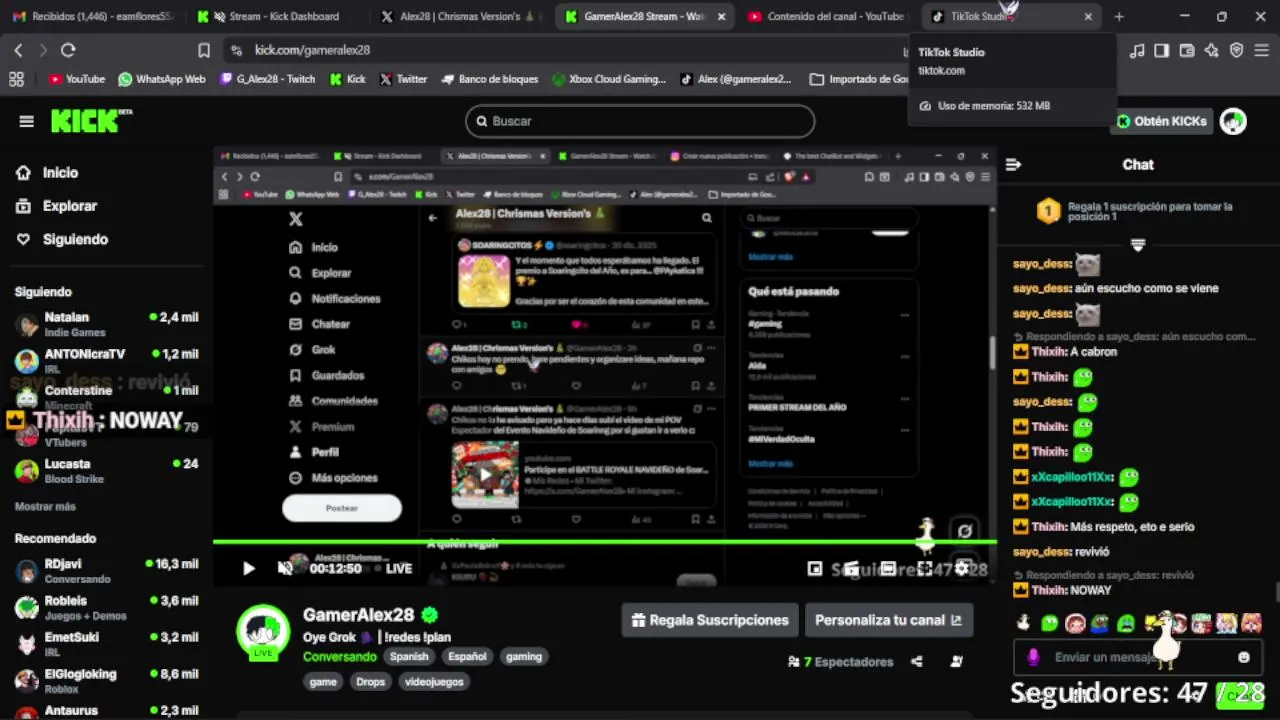Unmute the stream with the speaker icon
1280x720 pixels.
tap(285, 568)
